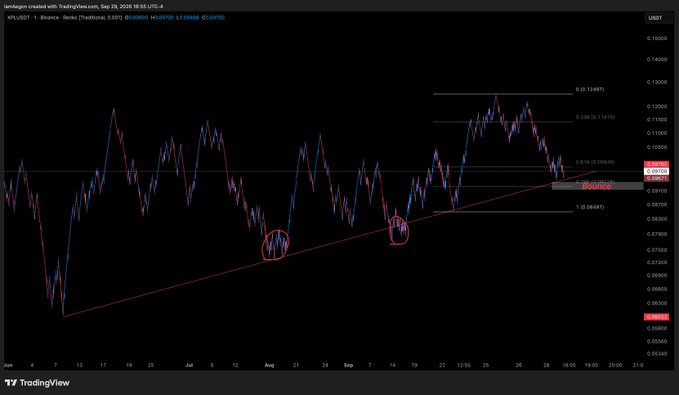The width and height of the screenshot is (679, 395).
Task: Click the 0.06300 price axis label
Action: pos(657,303)
